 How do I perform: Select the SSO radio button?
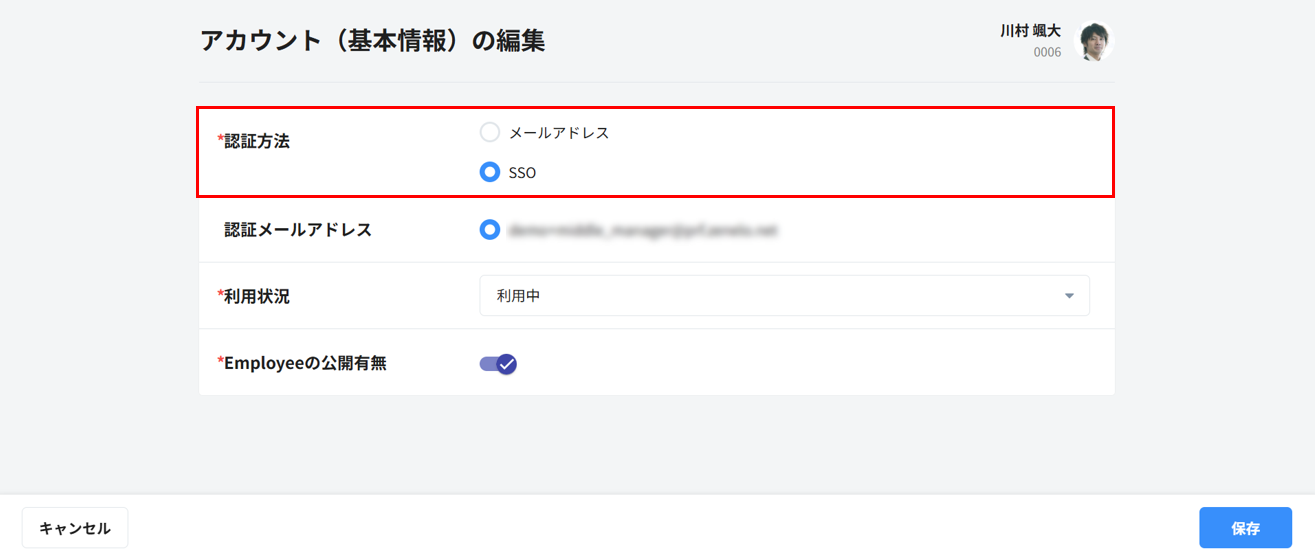click(x=490, y=173)
